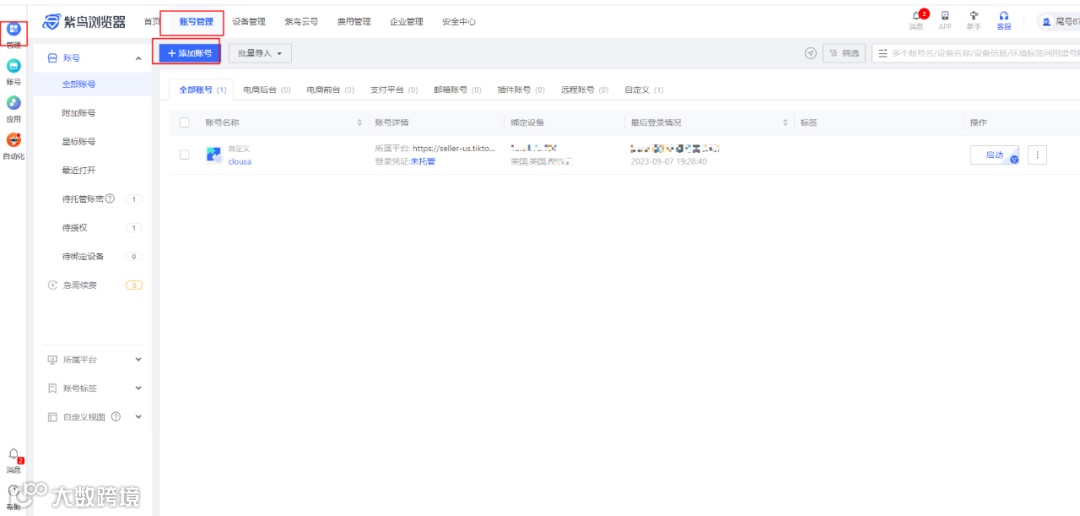Tick the checkbox for clousa row

tap(184, 155)
